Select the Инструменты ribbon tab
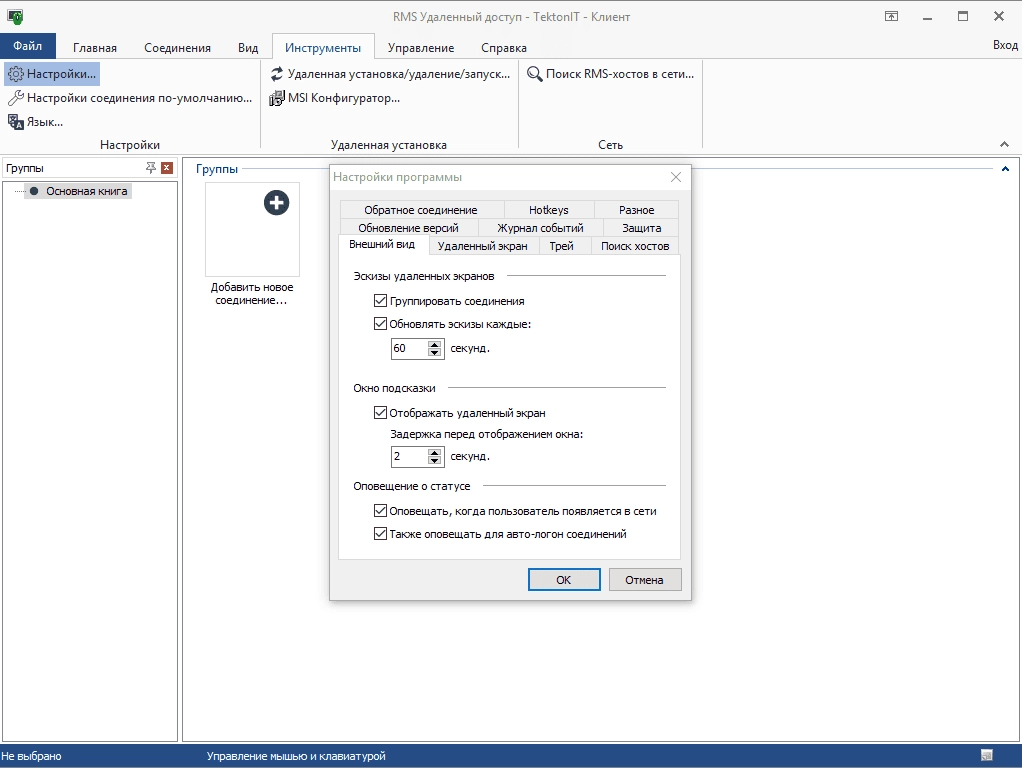Viewport: 1022px width, 768px height. [x=323, y=48]
